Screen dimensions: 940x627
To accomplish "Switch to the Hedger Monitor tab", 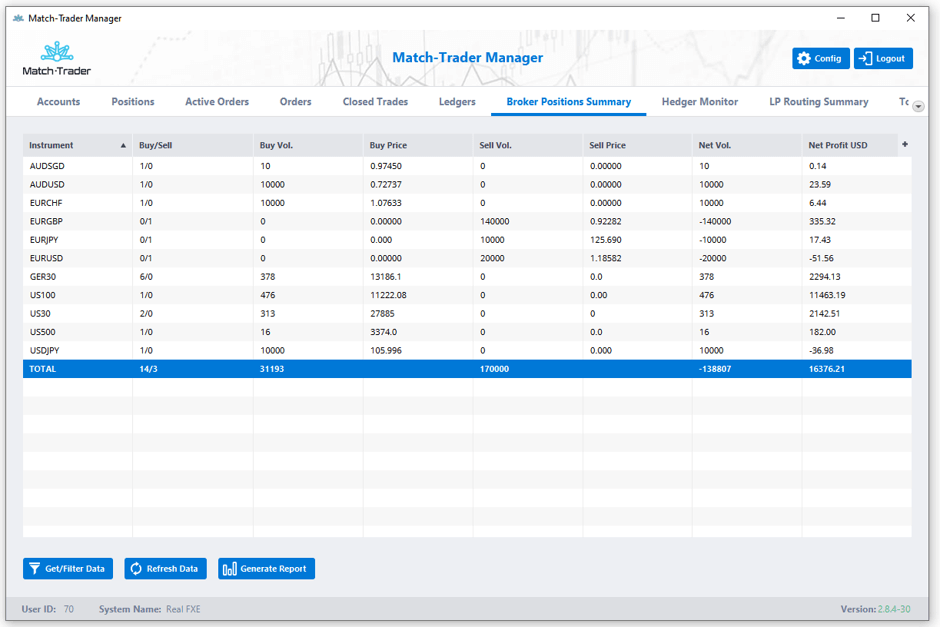I will [x=699, y=101].
